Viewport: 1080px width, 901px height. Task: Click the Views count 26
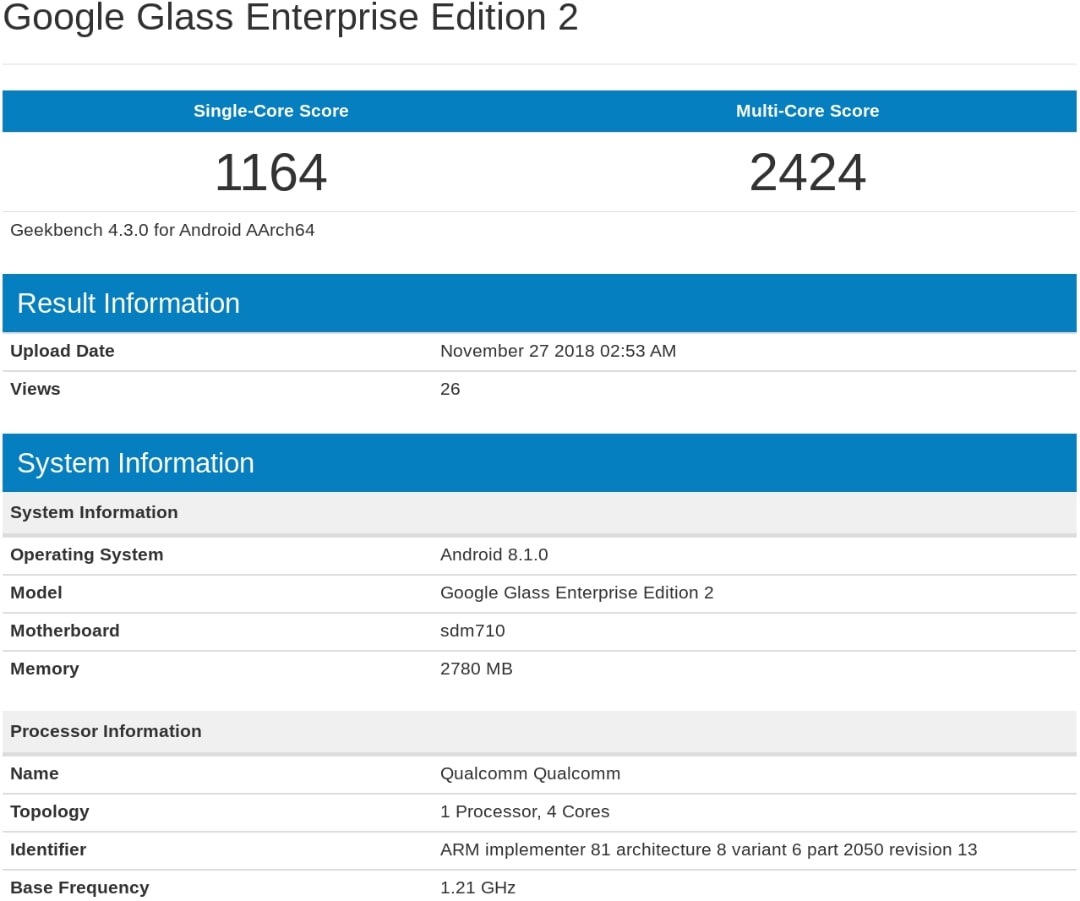(450, 389)
